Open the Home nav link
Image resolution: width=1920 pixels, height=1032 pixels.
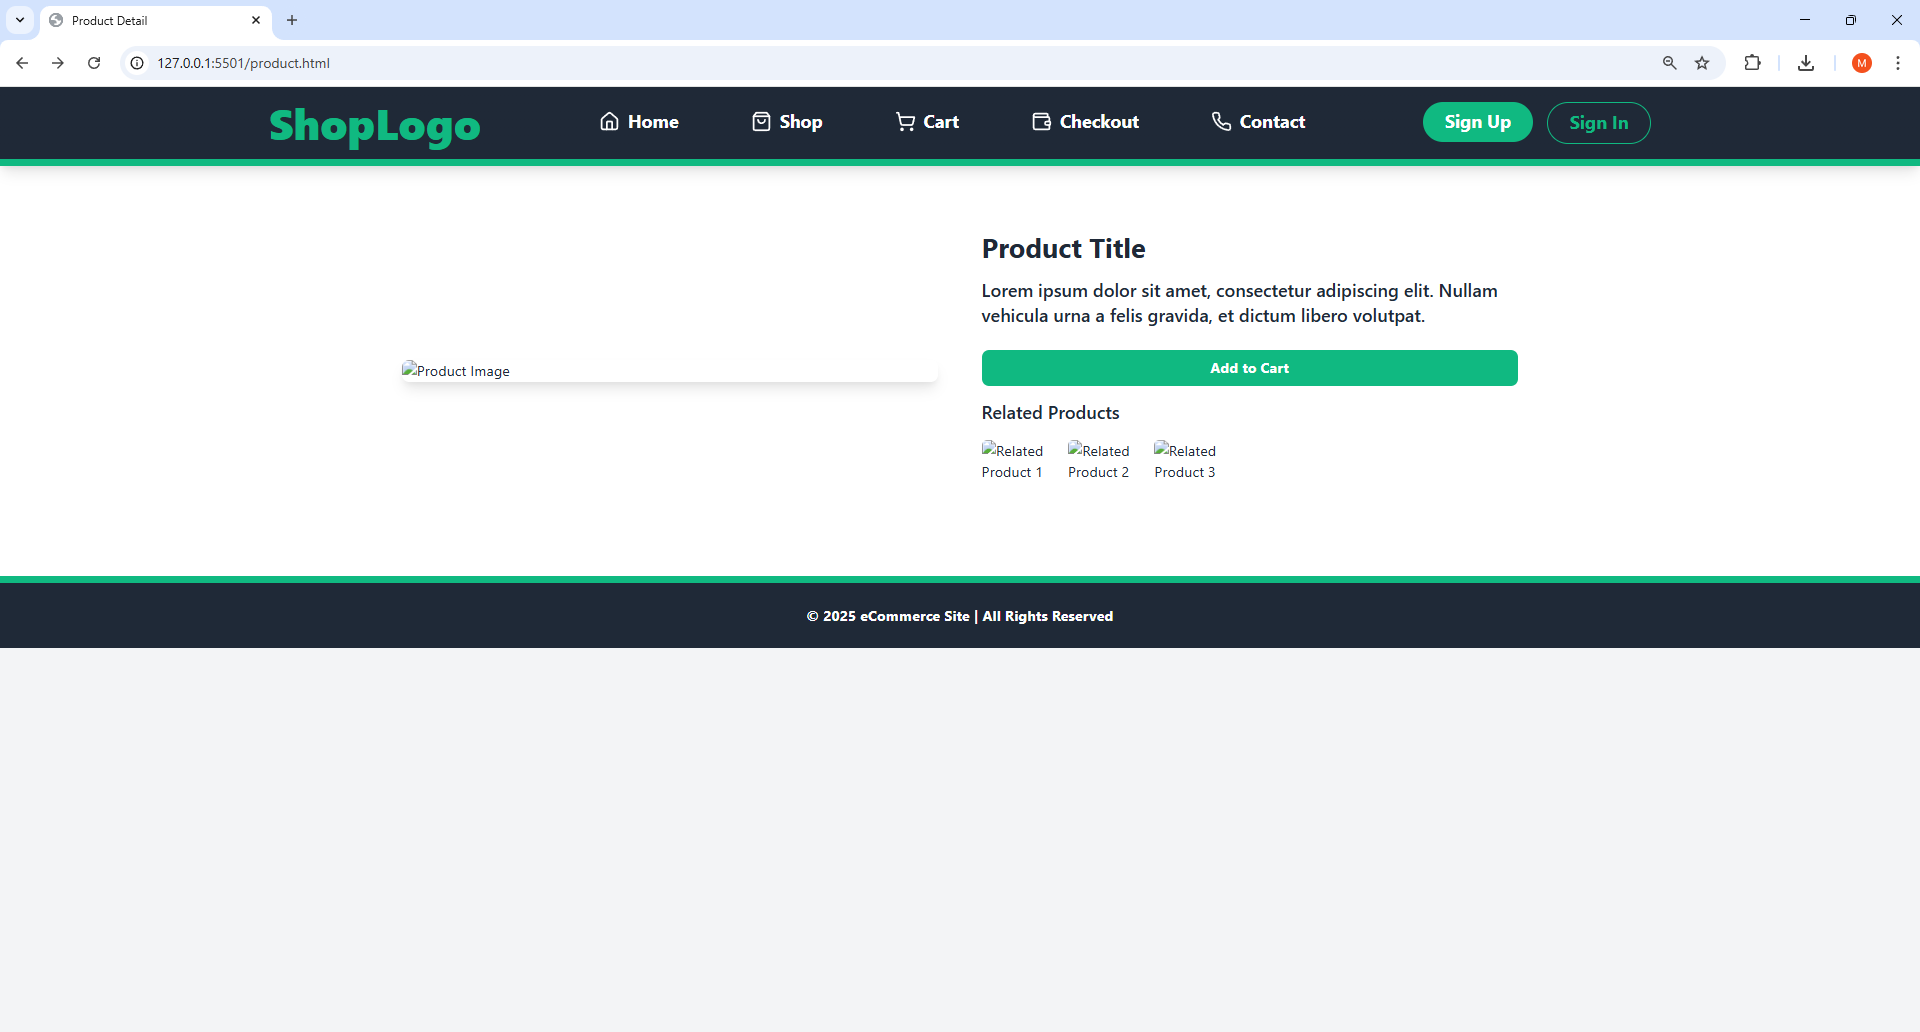pyautogui.click(x=639, y=122)
